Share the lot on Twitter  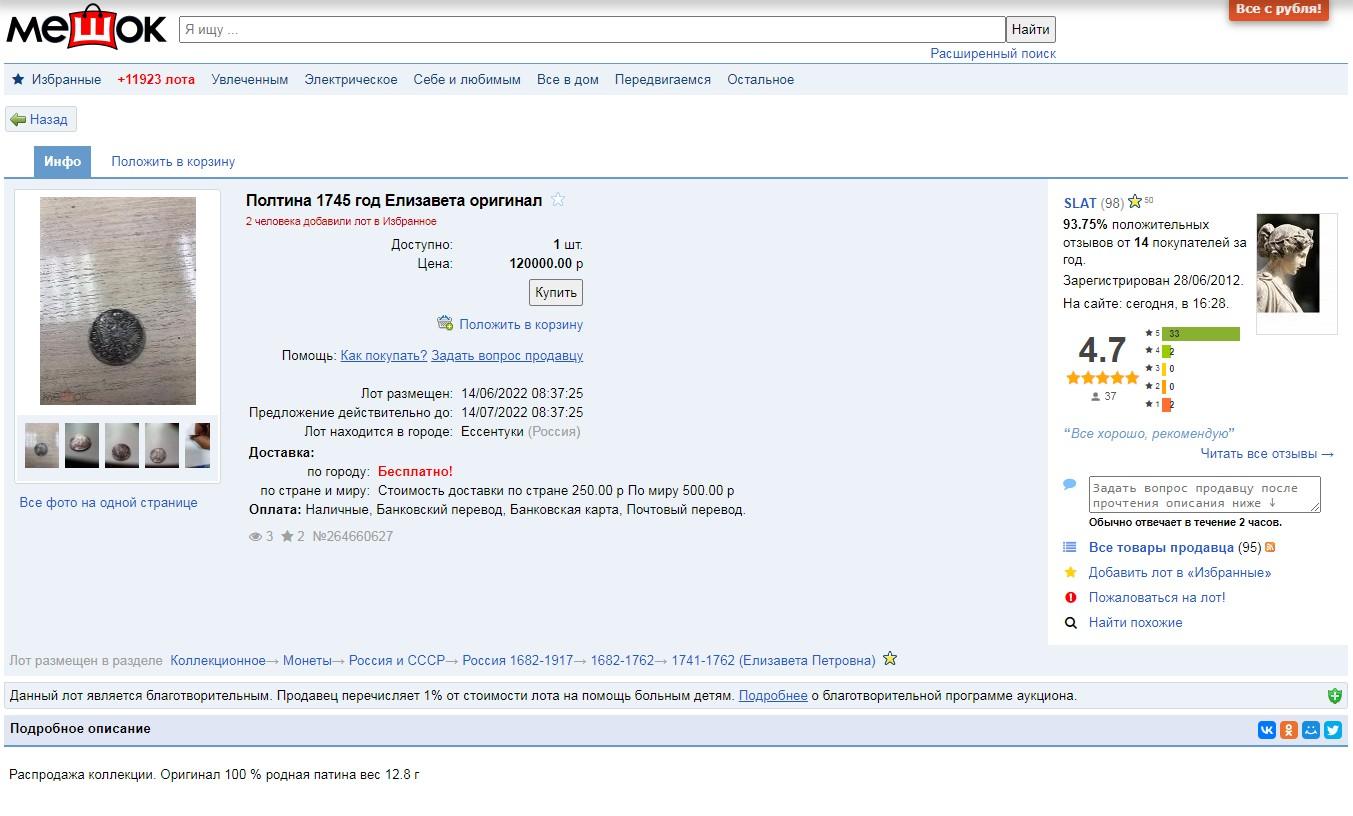1333,730
